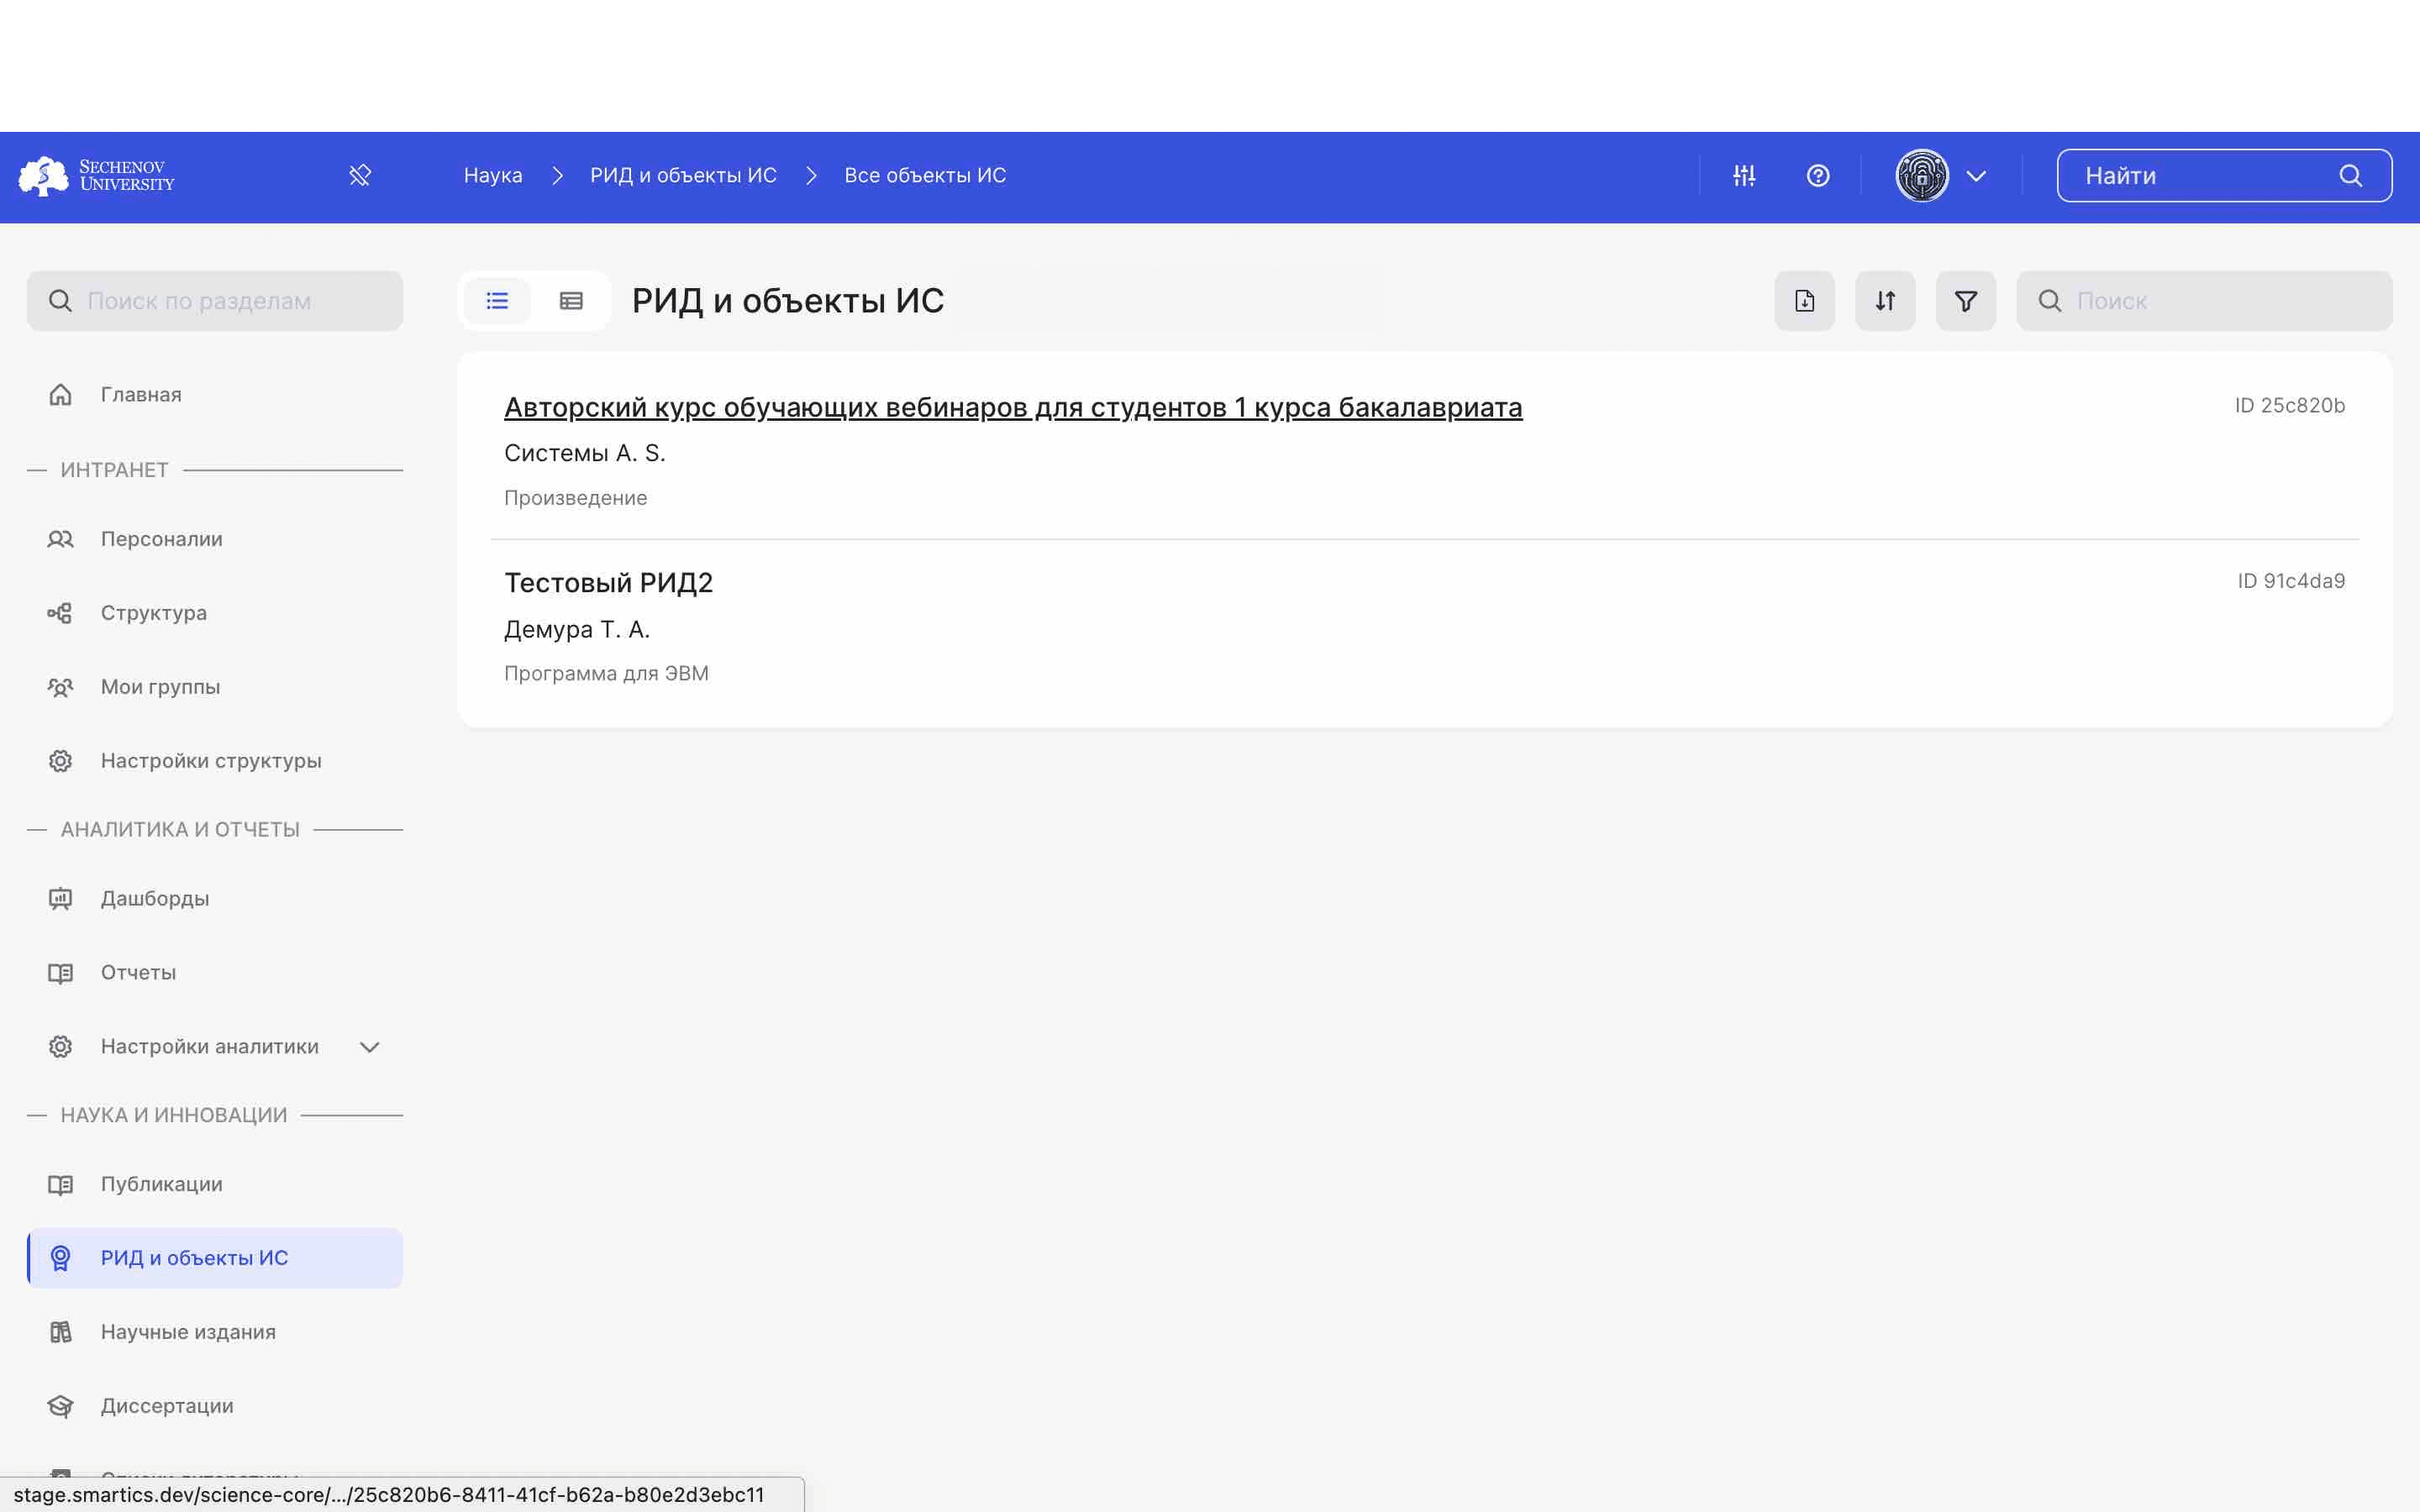Open Публикации in the sidebar
The width and height of the screenshot is (2420, 1512).
click(x=215, y=1185)
